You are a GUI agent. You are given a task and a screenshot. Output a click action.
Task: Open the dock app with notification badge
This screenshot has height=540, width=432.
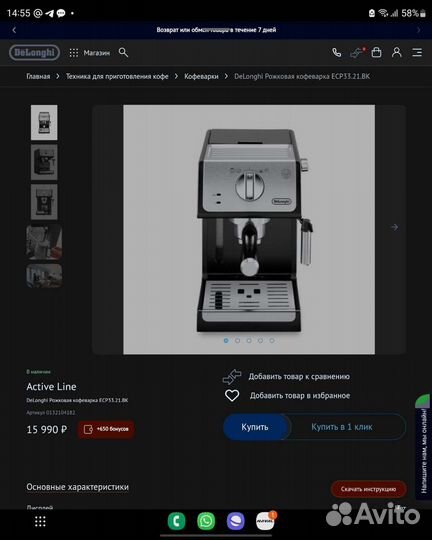[x=265, y=521]
